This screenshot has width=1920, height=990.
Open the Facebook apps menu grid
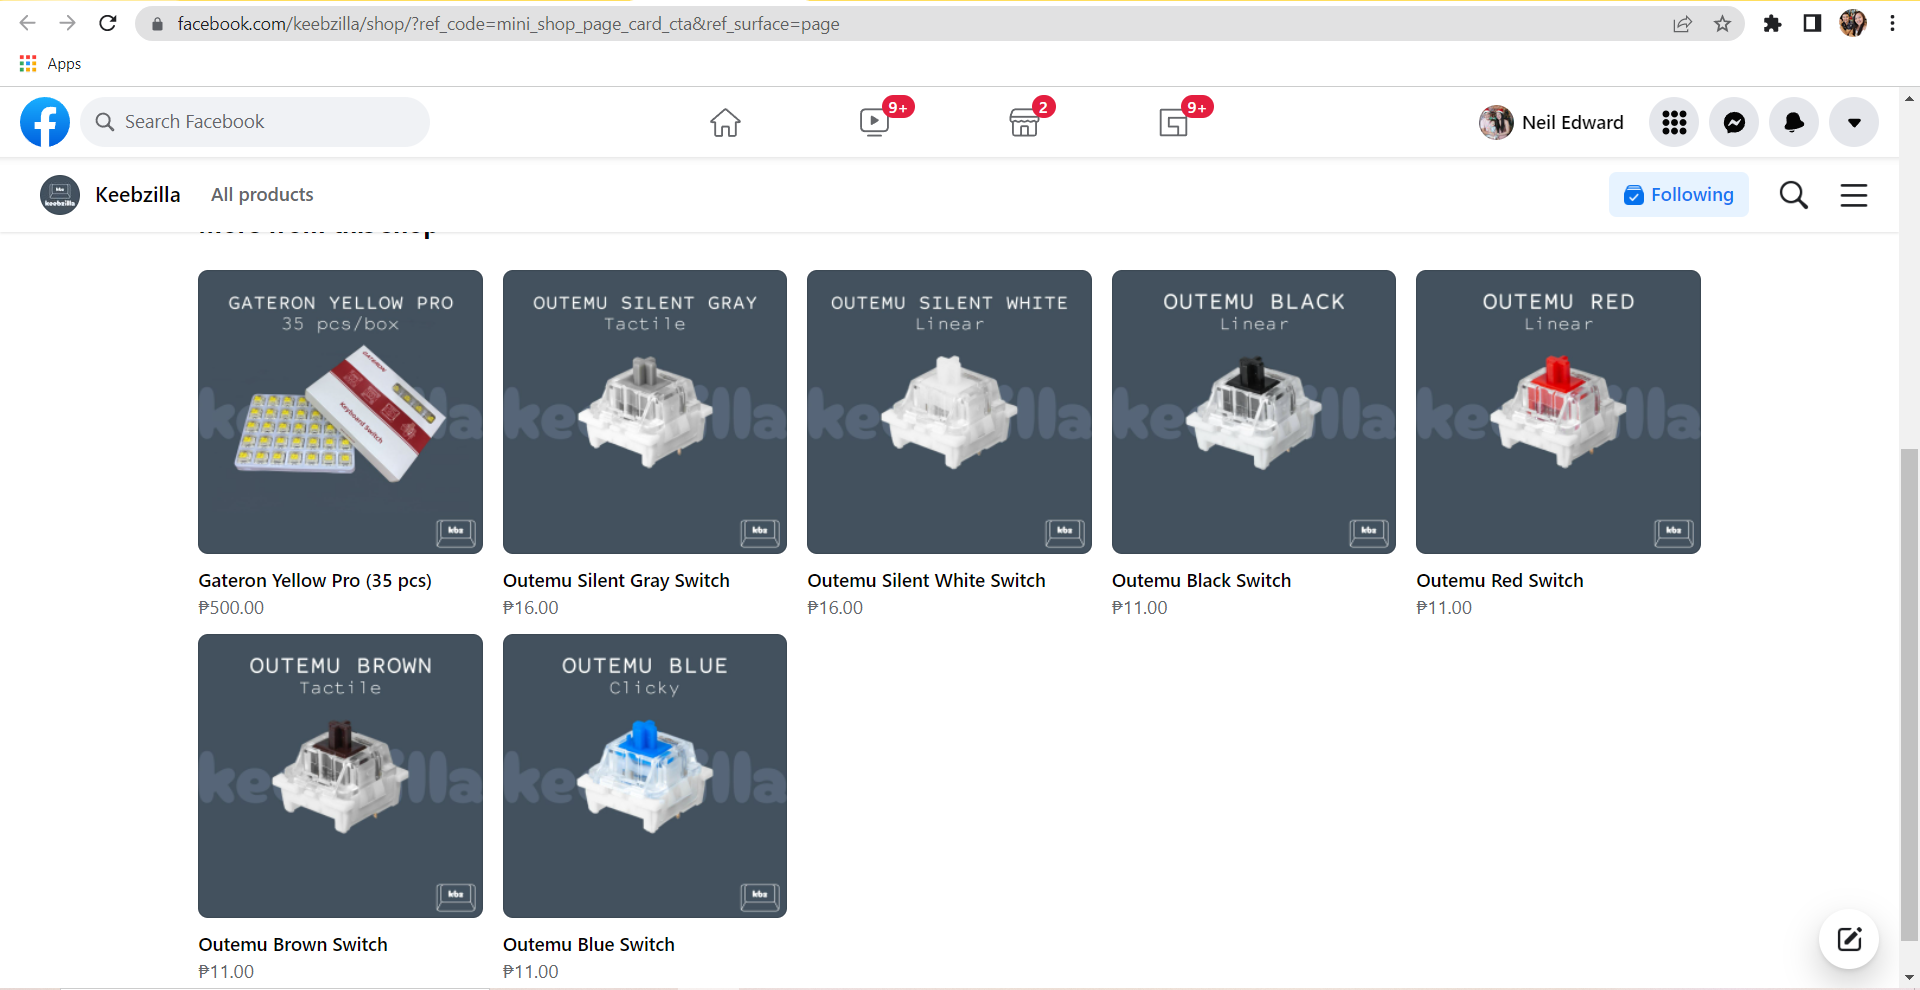pos(1674,122)
